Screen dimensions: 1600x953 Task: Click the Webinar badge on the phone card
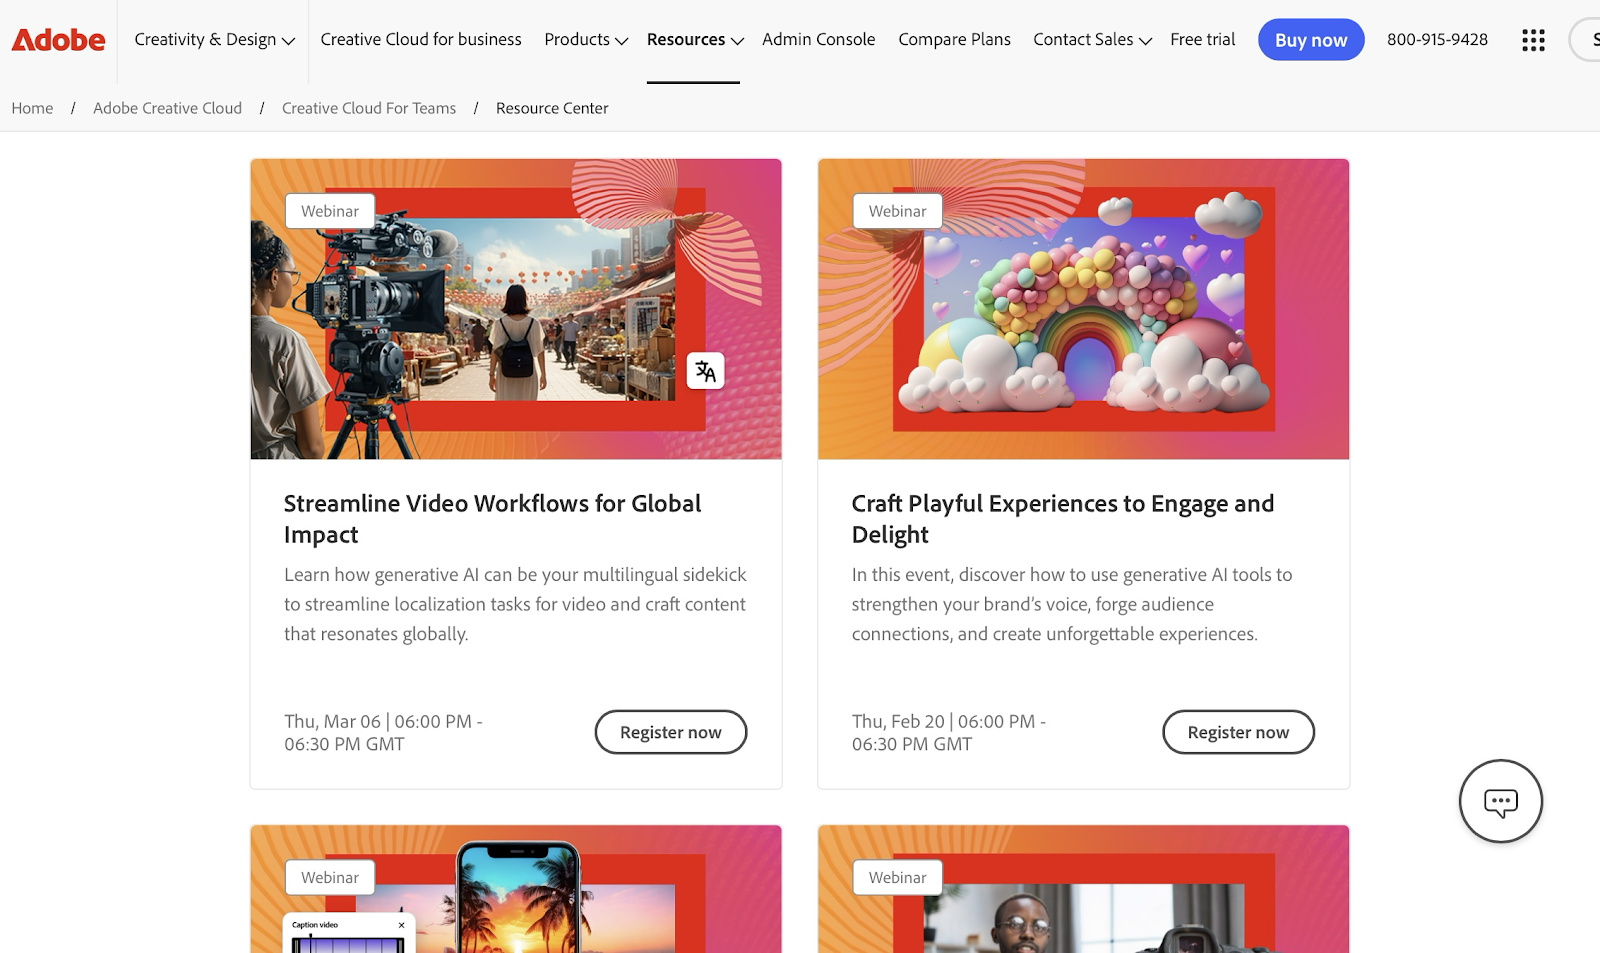pos(330,877)
